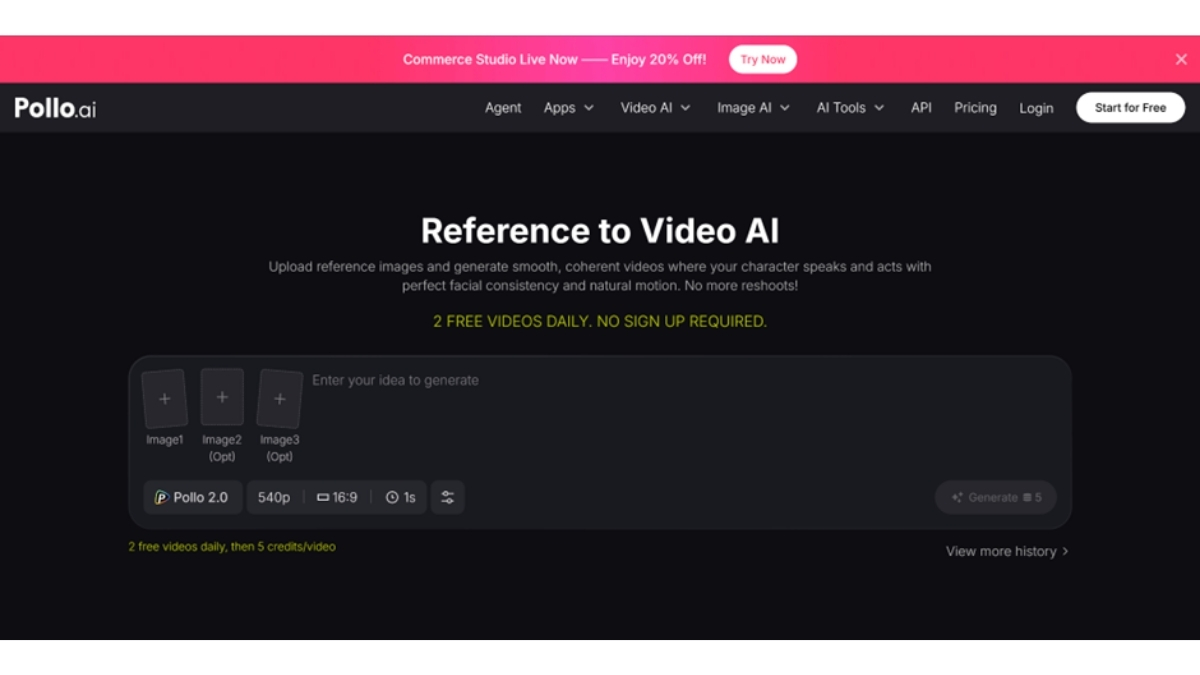Image resolution: width=1200 pixels, height=675 pixels.
Task: Change the 16:9 aspect ratio setting
Action: point(337,497)
